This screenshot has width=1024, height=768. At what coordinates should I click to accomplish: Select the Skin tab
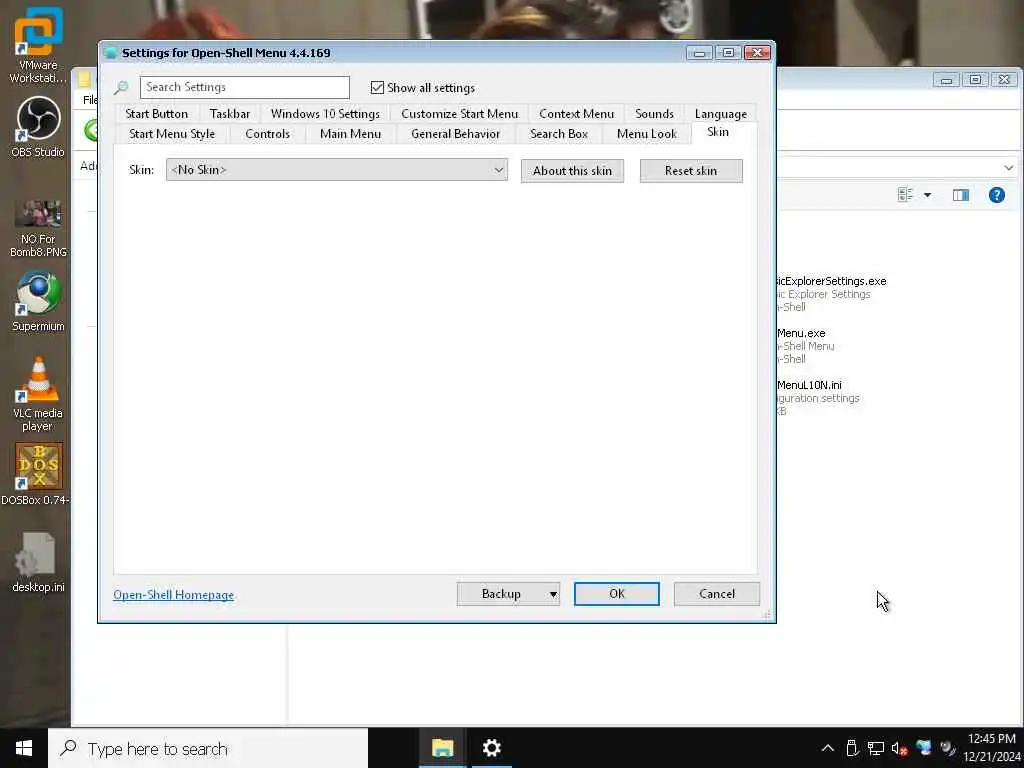[718, 133]
